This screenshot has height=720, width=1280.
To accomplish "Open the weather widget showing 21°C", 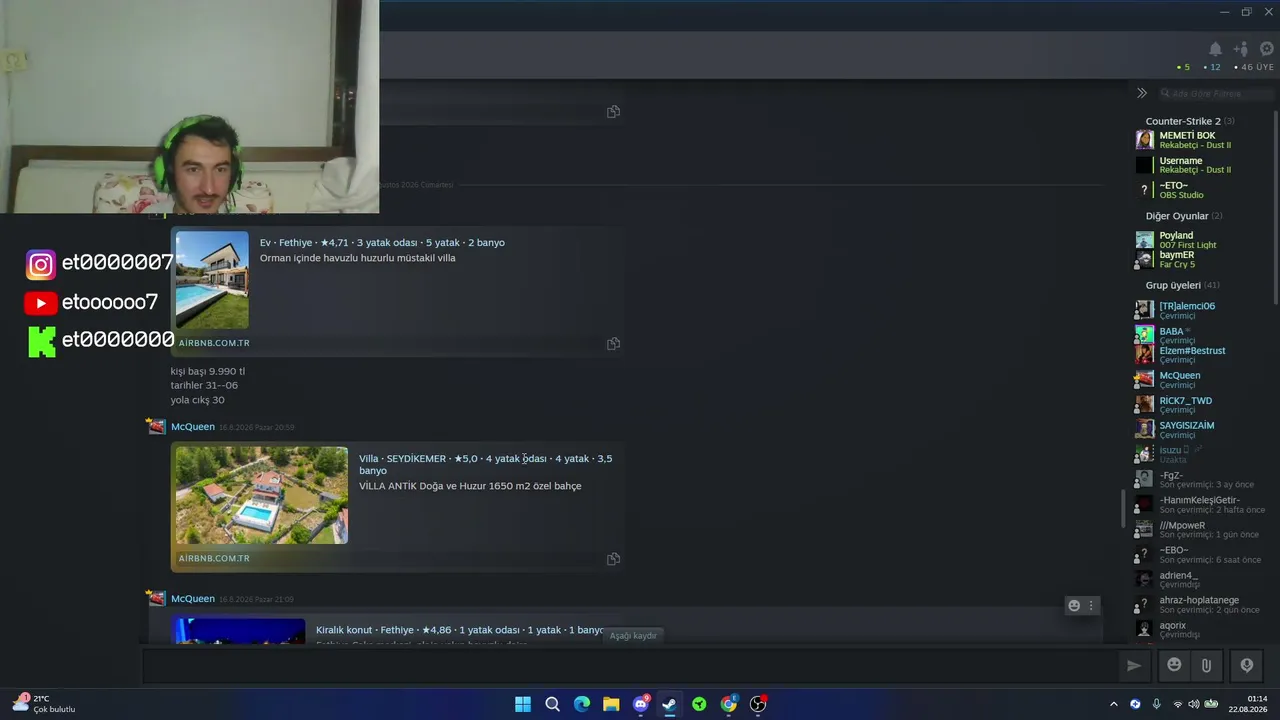I will pyautogui.click(x=44, y=704).
